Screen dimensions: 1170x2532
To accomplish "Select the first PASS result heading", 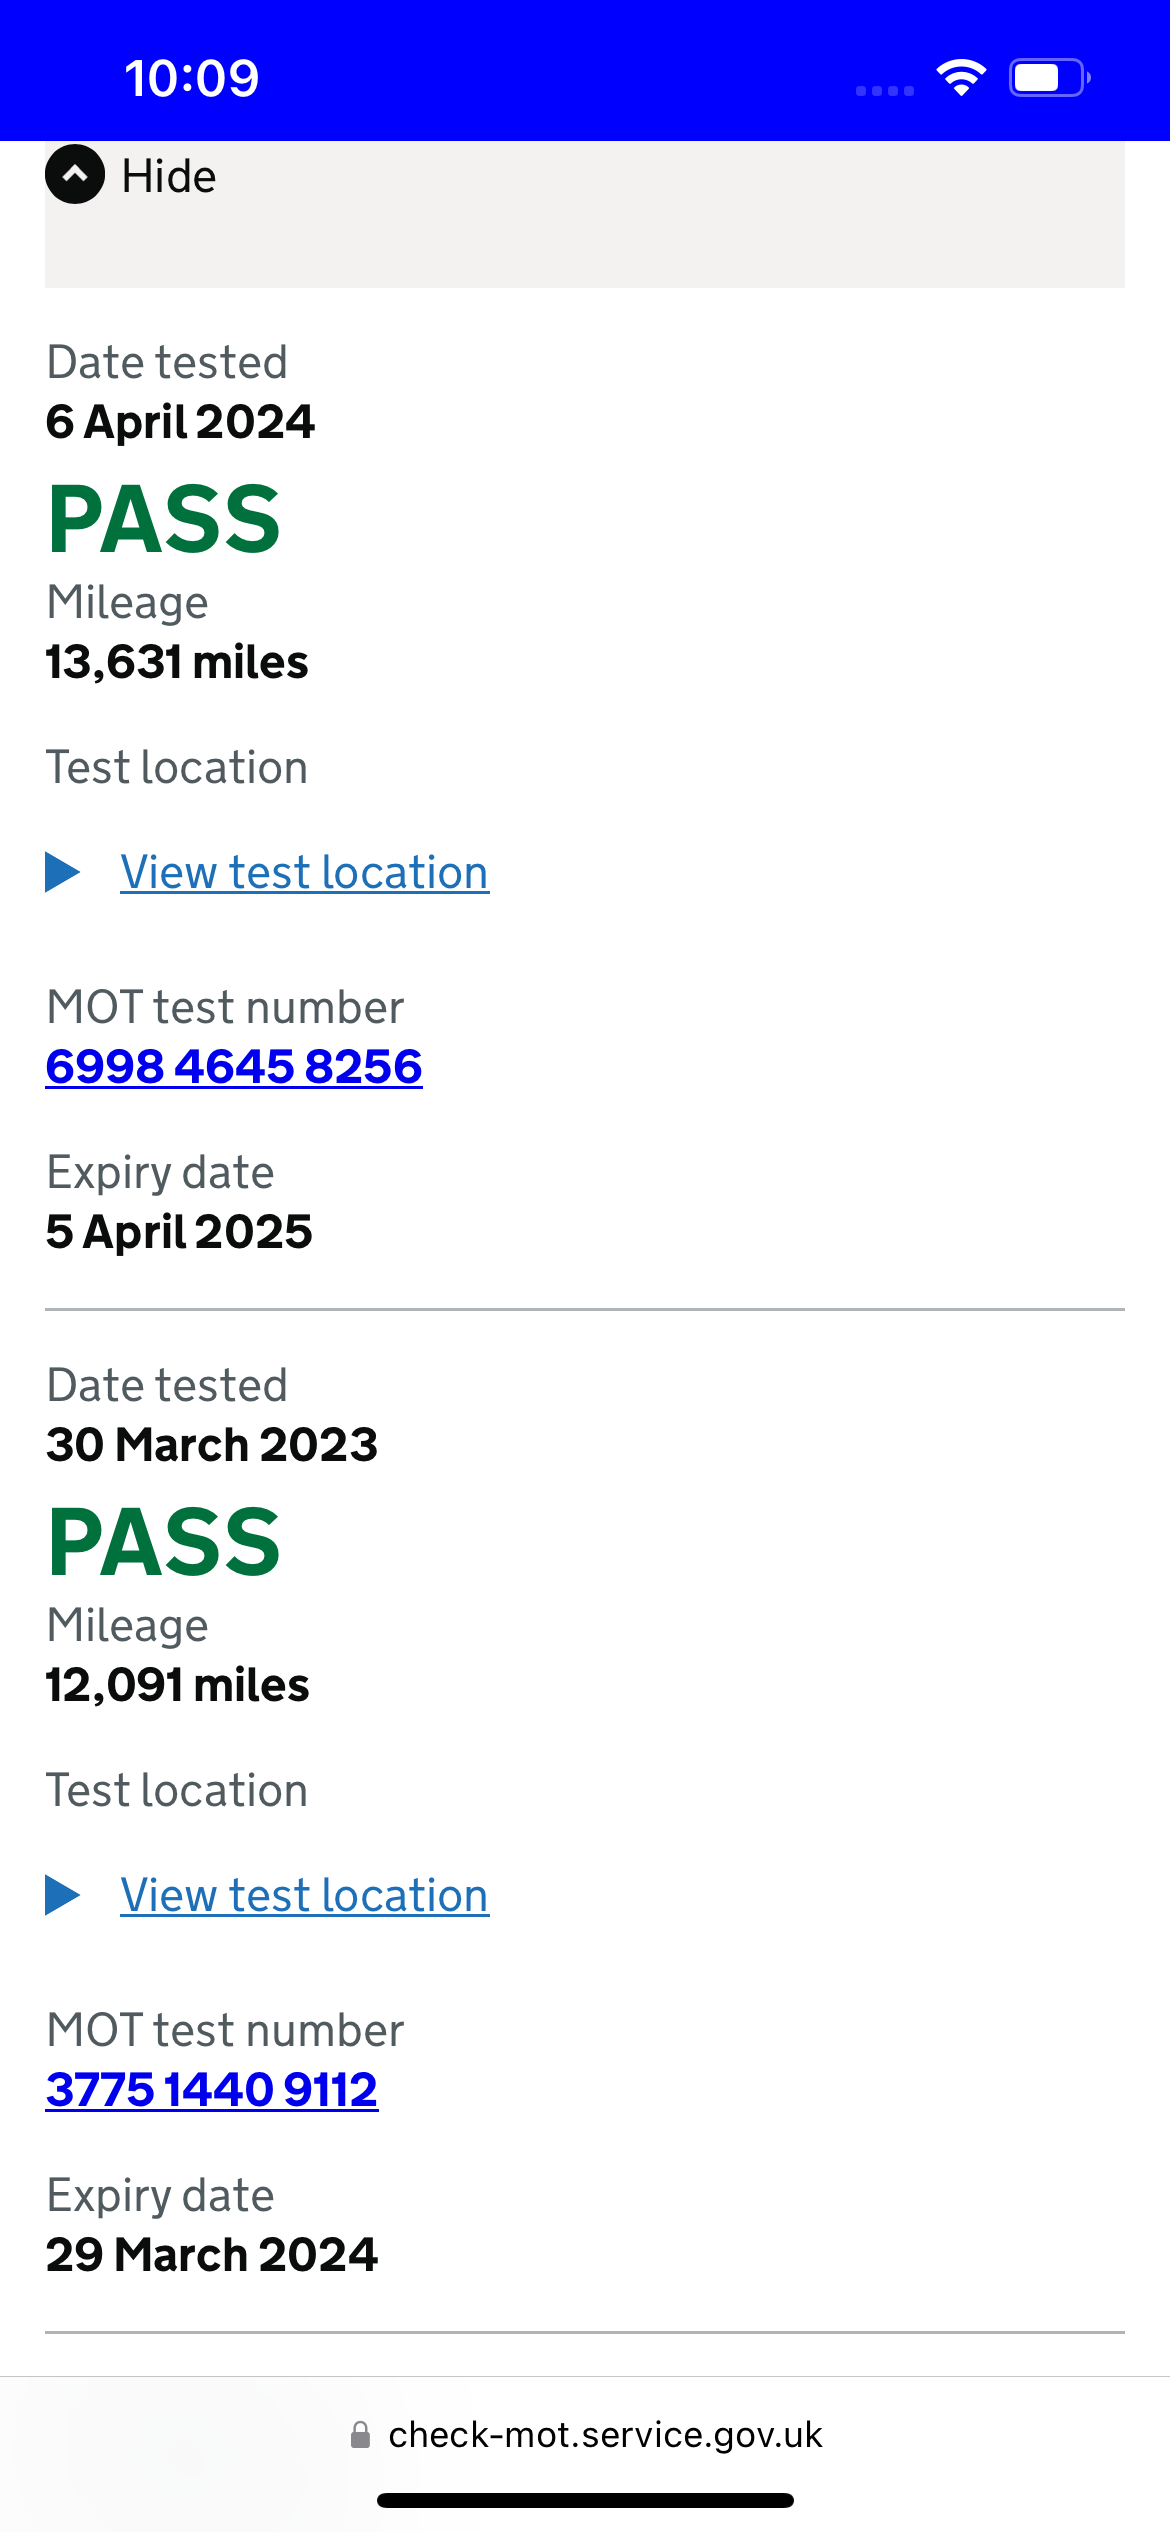I will [164, 519].
